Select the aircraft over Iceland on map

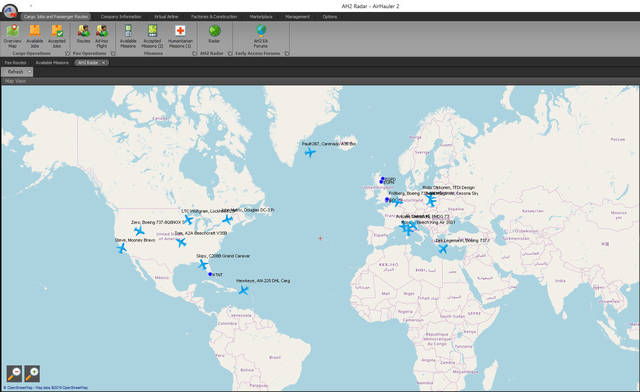pyautogui.click(x=310, y=152)
